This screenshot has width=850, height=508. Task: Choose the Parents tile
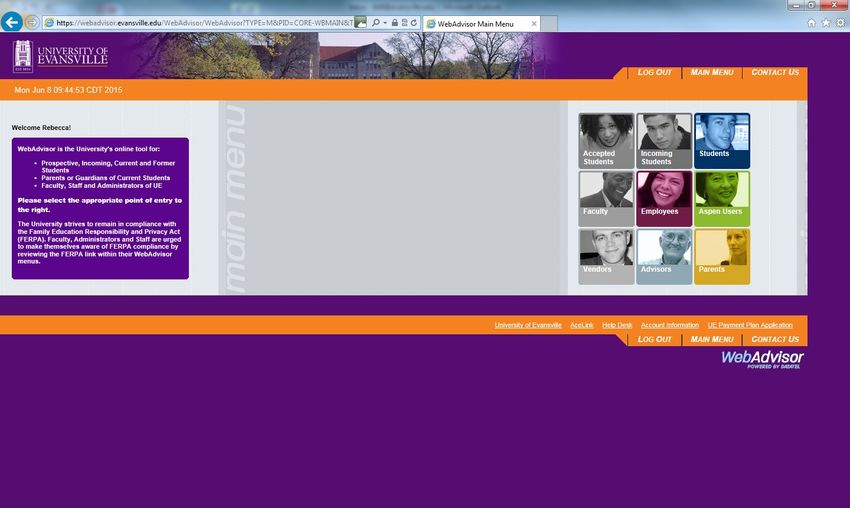tap(722, 256)
